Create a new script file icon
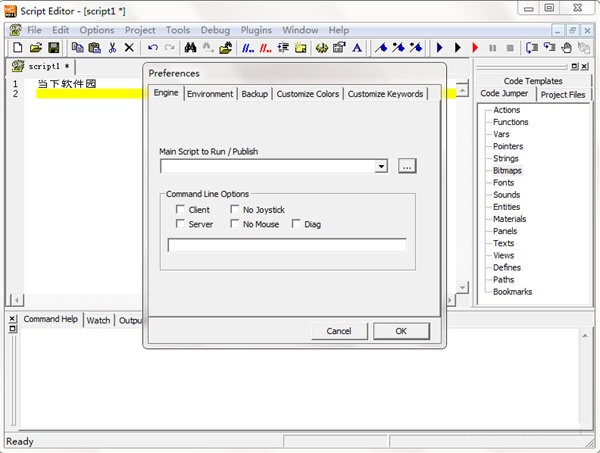Image resolution: width=600 pixels, height=453 pixels. [18, 48]
